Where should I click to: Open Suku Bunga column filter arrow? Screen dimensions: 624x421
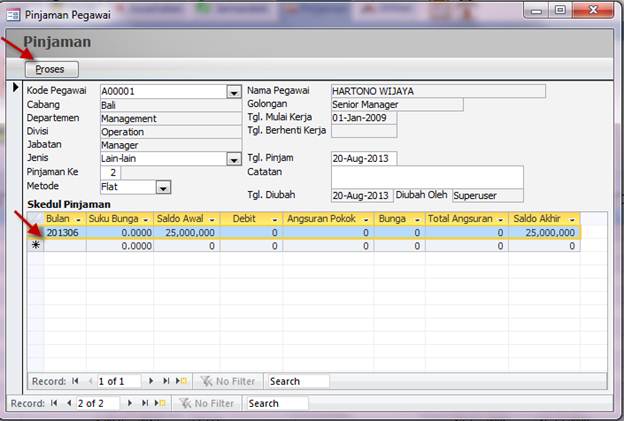[146, 220]
